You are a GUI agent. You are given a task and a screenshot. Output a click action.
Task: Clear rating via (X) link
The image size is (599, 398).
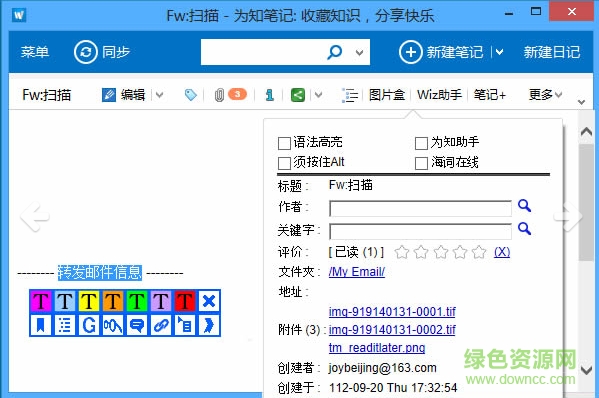(x=502, y=252)
